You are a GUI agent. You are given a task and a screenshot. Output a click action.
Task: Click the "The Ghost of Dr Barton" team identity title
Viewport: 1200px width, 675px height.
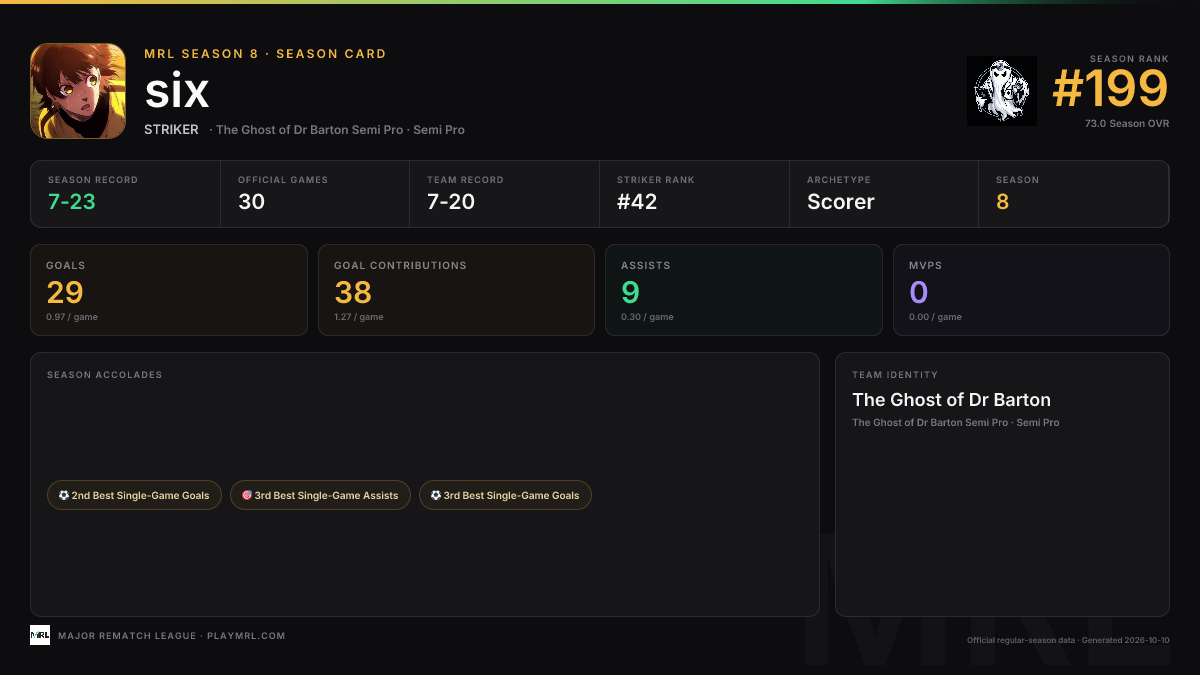pyautogui.click(x=951, y=400)
